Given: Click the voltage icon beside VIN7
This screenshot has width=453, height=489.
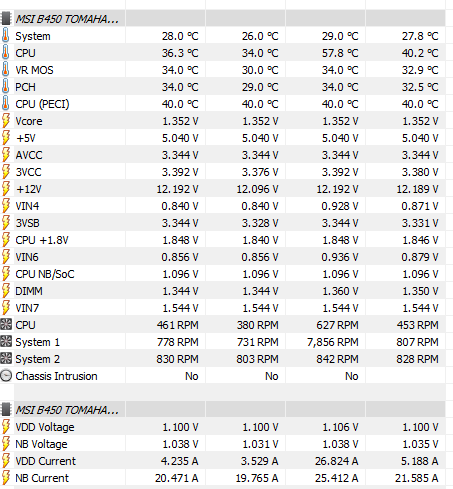Looking at the screenshot, I should [x=6, y=308].
